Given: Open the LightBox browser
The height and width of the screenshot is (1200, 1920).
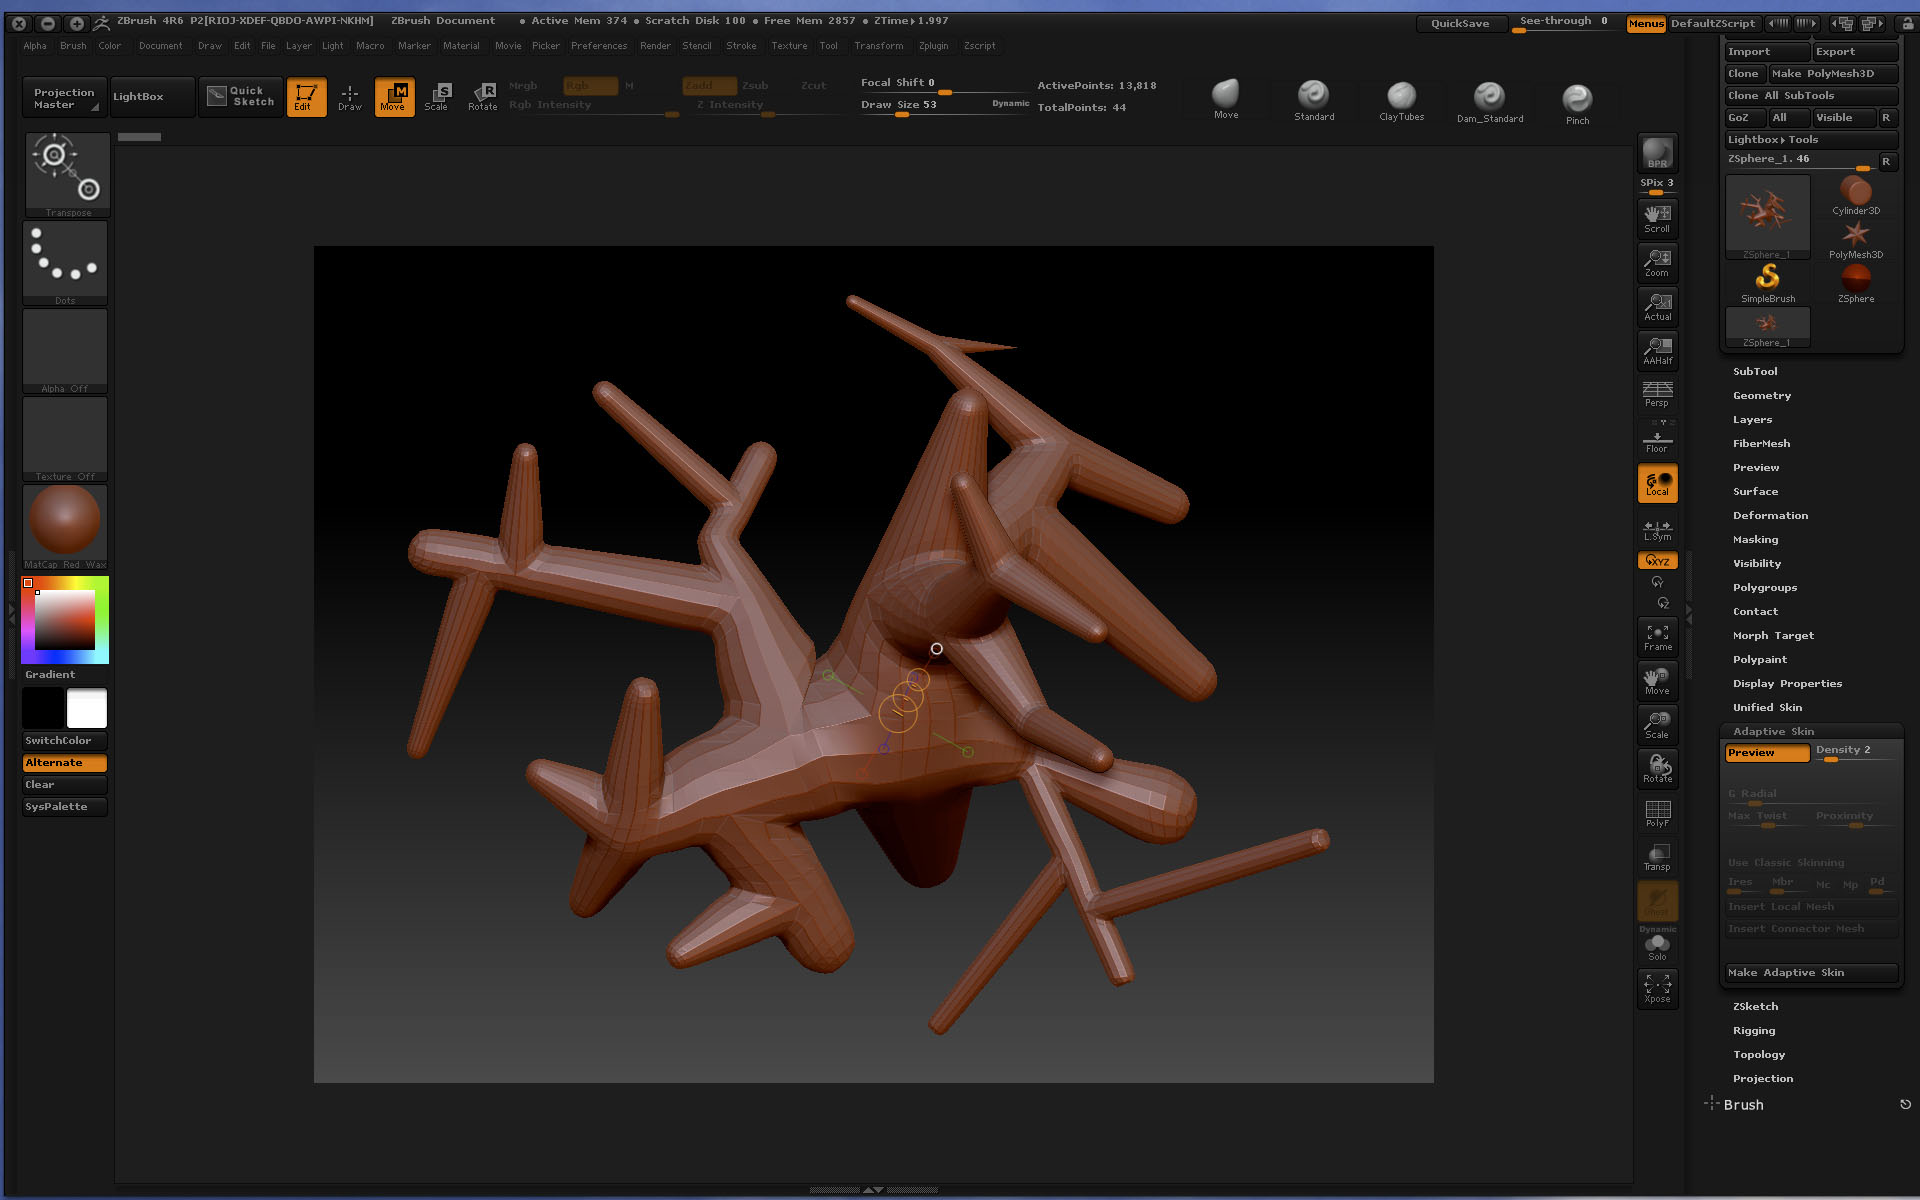Looking at the screenshot, I should click(x=152, y=97).
